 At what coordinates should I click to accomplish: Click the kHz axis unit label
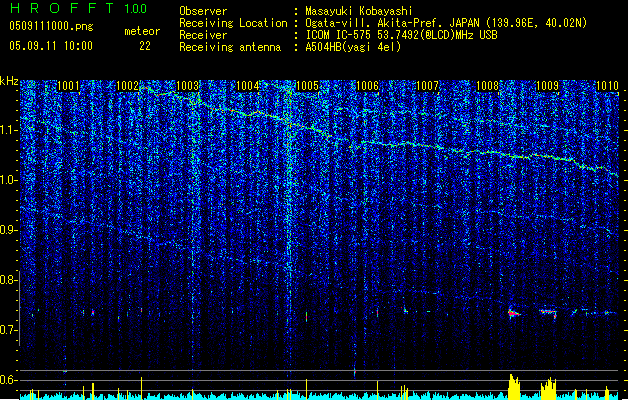coord(9,81)
